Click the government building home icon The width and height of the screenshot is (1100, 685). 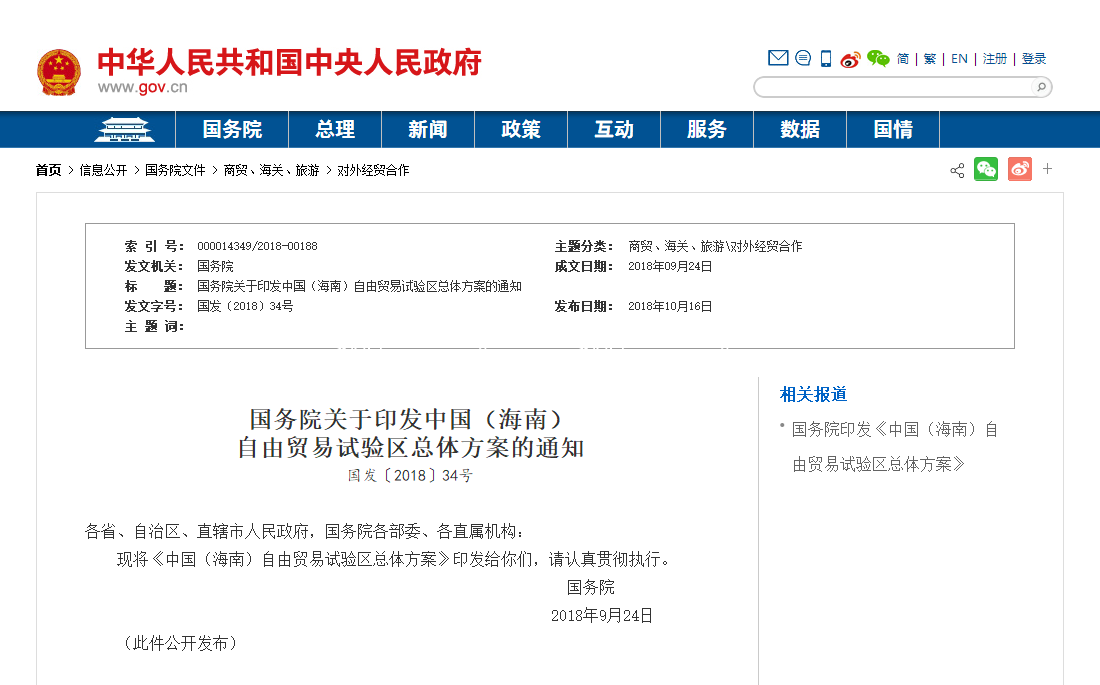tap(124, 130)
